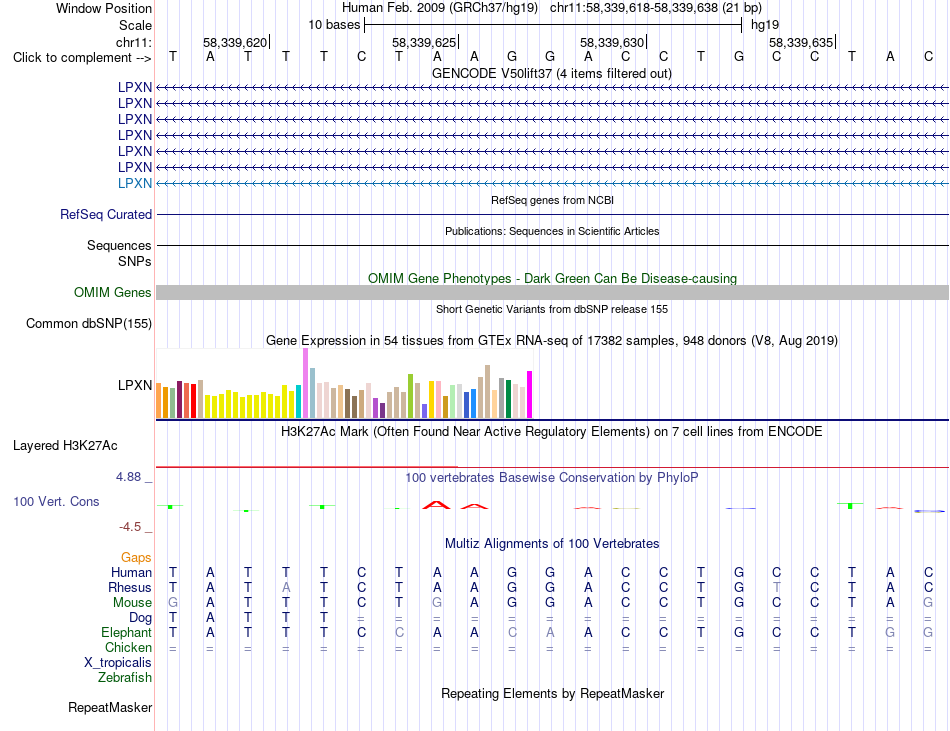
Task: Open the 100 Vert. Cons track label
Action: 56,501
